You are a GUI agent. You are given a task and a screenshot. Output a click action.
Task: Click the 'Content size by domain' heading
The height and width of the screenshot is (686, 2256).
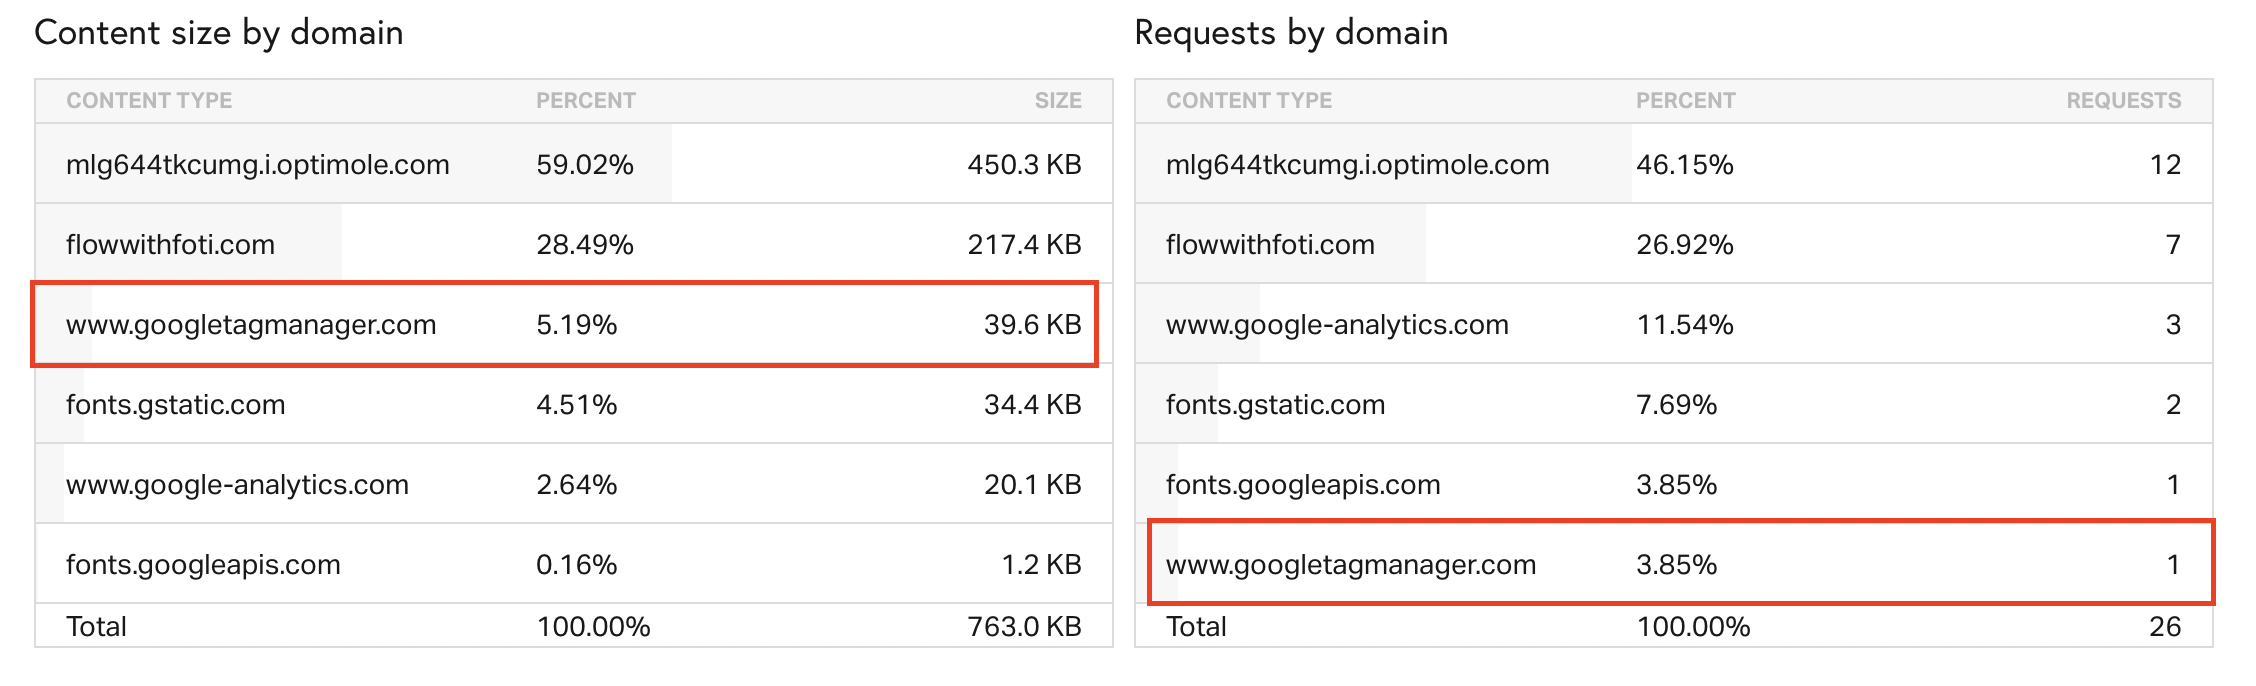(219, 33)
